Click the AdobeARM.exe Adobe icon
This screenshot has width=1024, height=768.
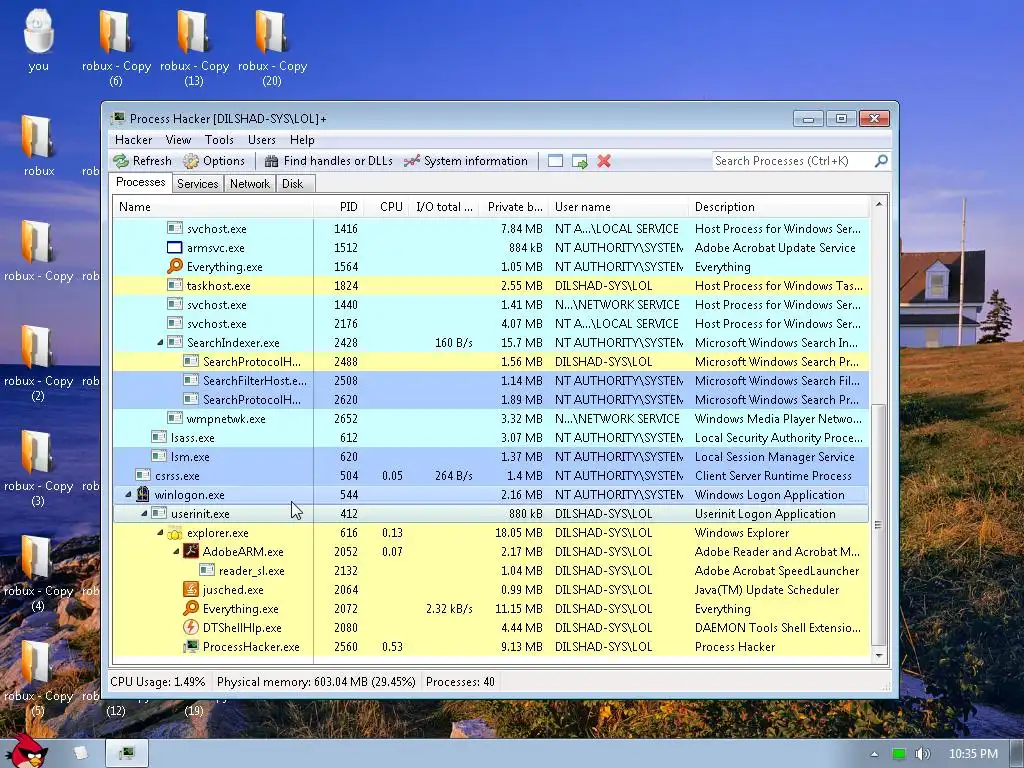point(191,551)
